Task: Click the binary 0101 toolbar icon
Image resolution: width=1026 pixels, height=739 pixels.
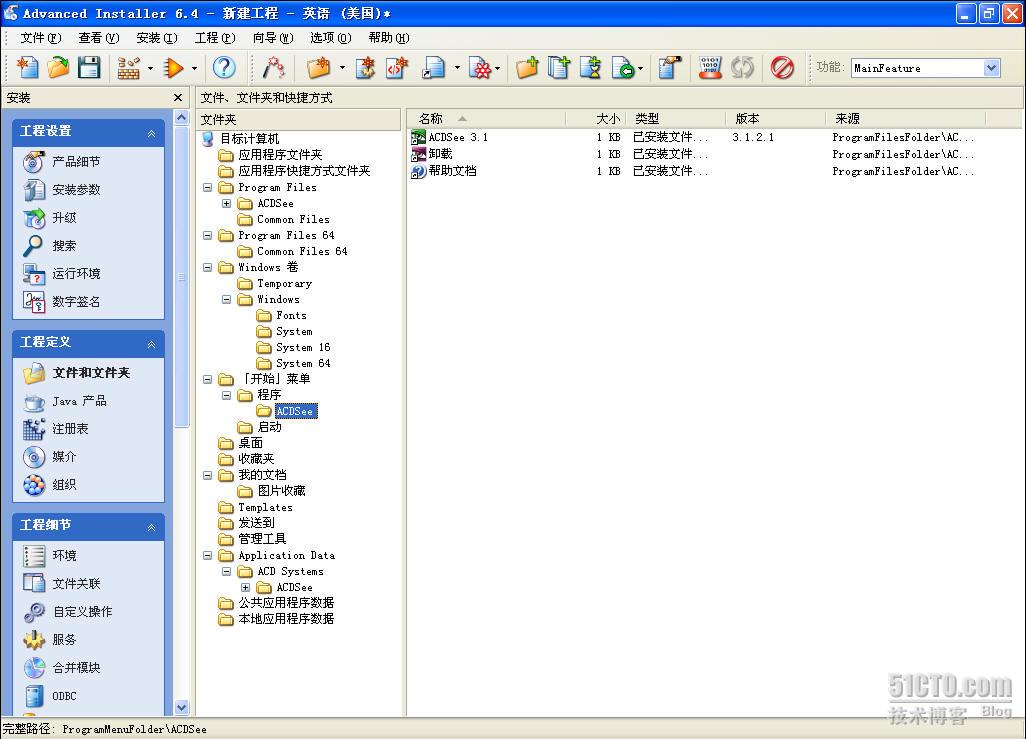Action: [x=710, y=67]
